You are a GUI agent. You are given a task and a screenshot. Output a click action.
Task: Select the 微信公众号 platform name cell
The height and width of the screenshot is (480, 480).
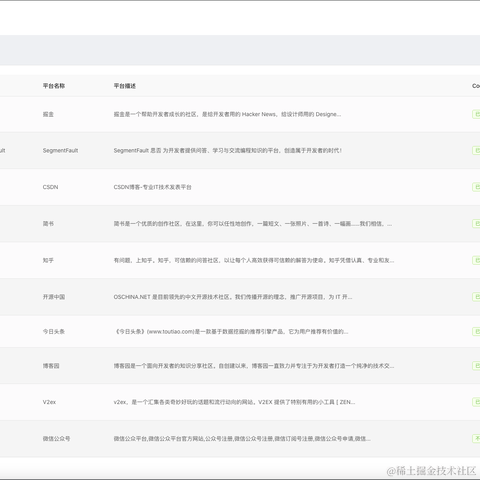(x=56, y=439)
